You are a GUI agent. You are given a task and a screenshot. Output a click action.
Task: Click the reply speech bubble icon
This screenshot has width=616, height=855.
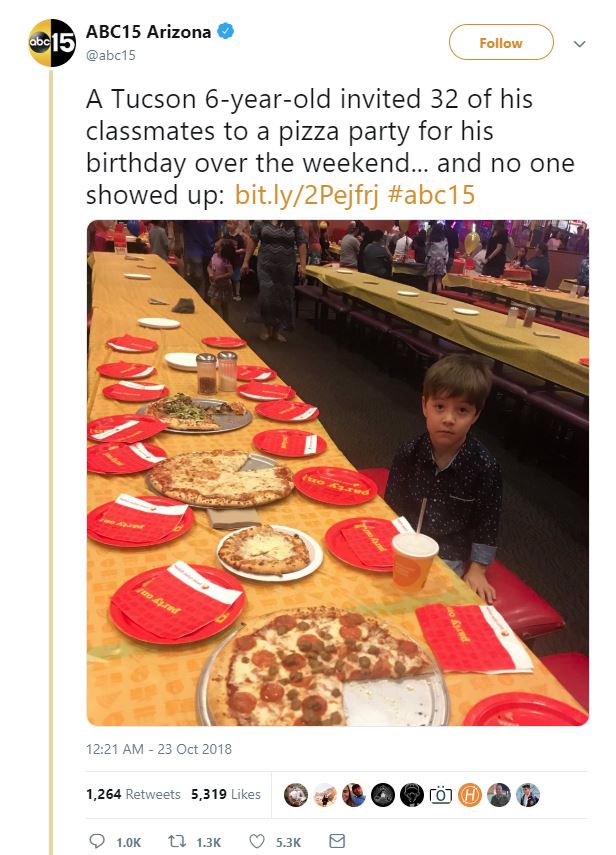pos(96,841)
